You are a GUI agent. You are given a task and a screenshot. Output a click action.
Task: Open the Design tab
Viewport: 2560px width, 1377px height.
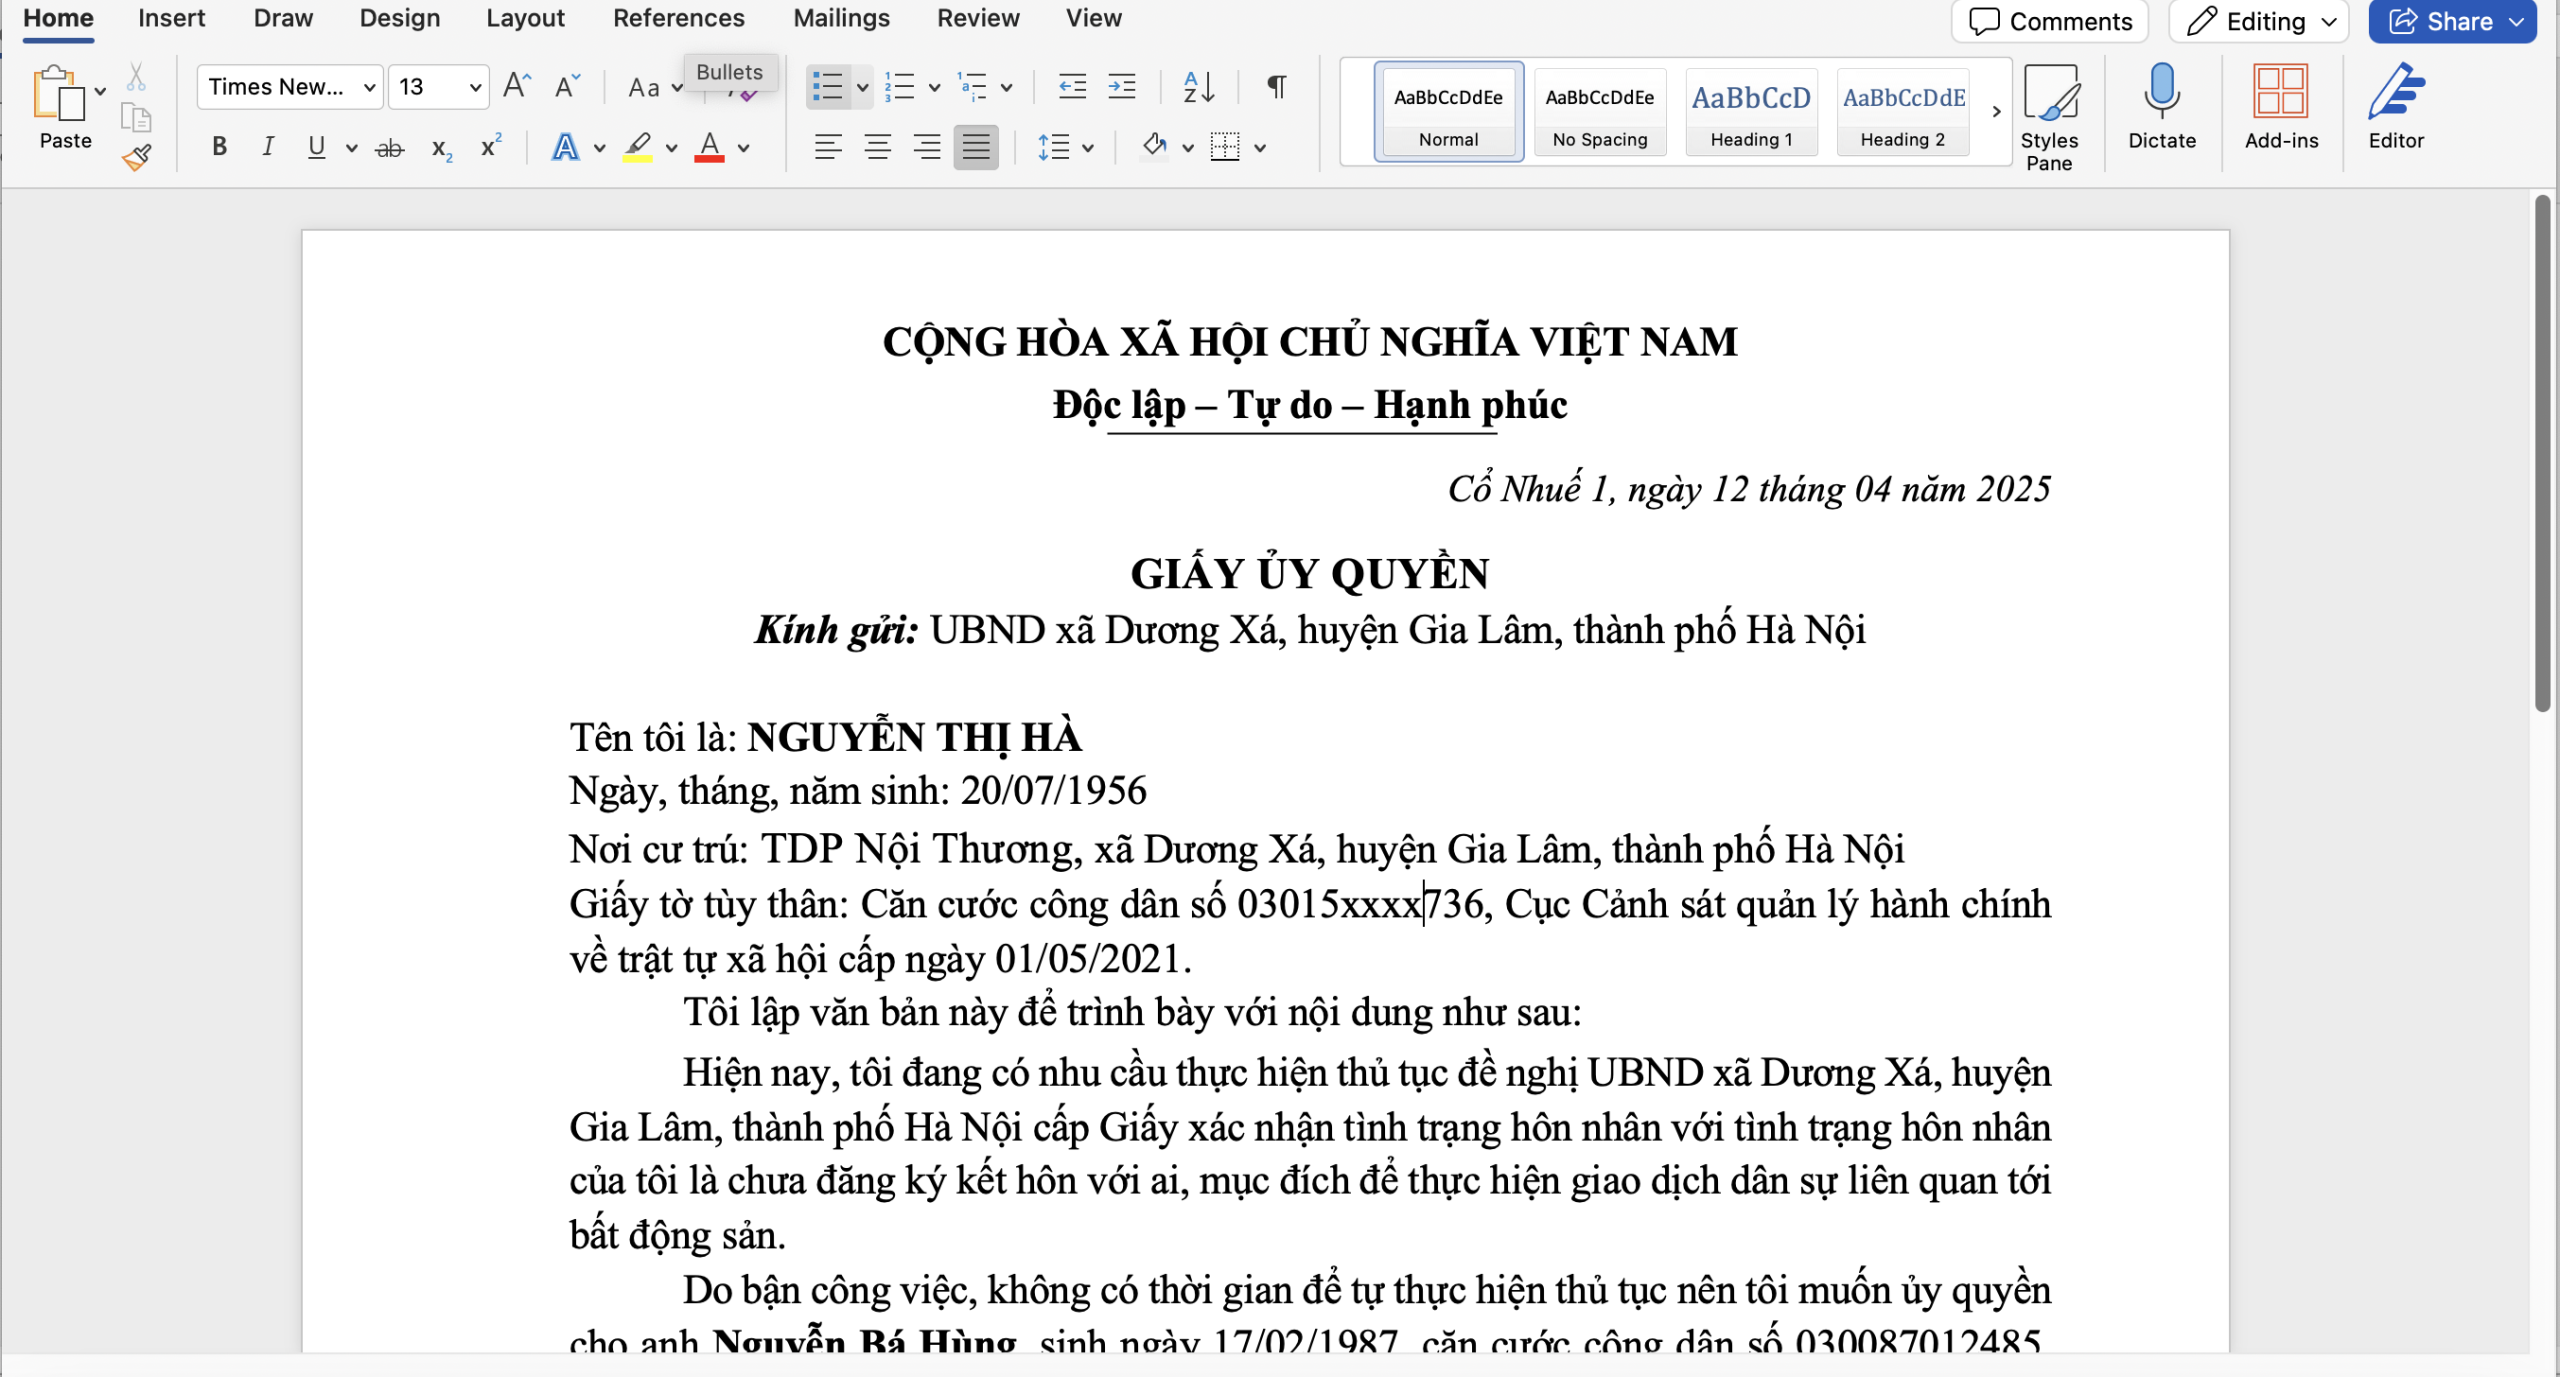tap(400, 18)
